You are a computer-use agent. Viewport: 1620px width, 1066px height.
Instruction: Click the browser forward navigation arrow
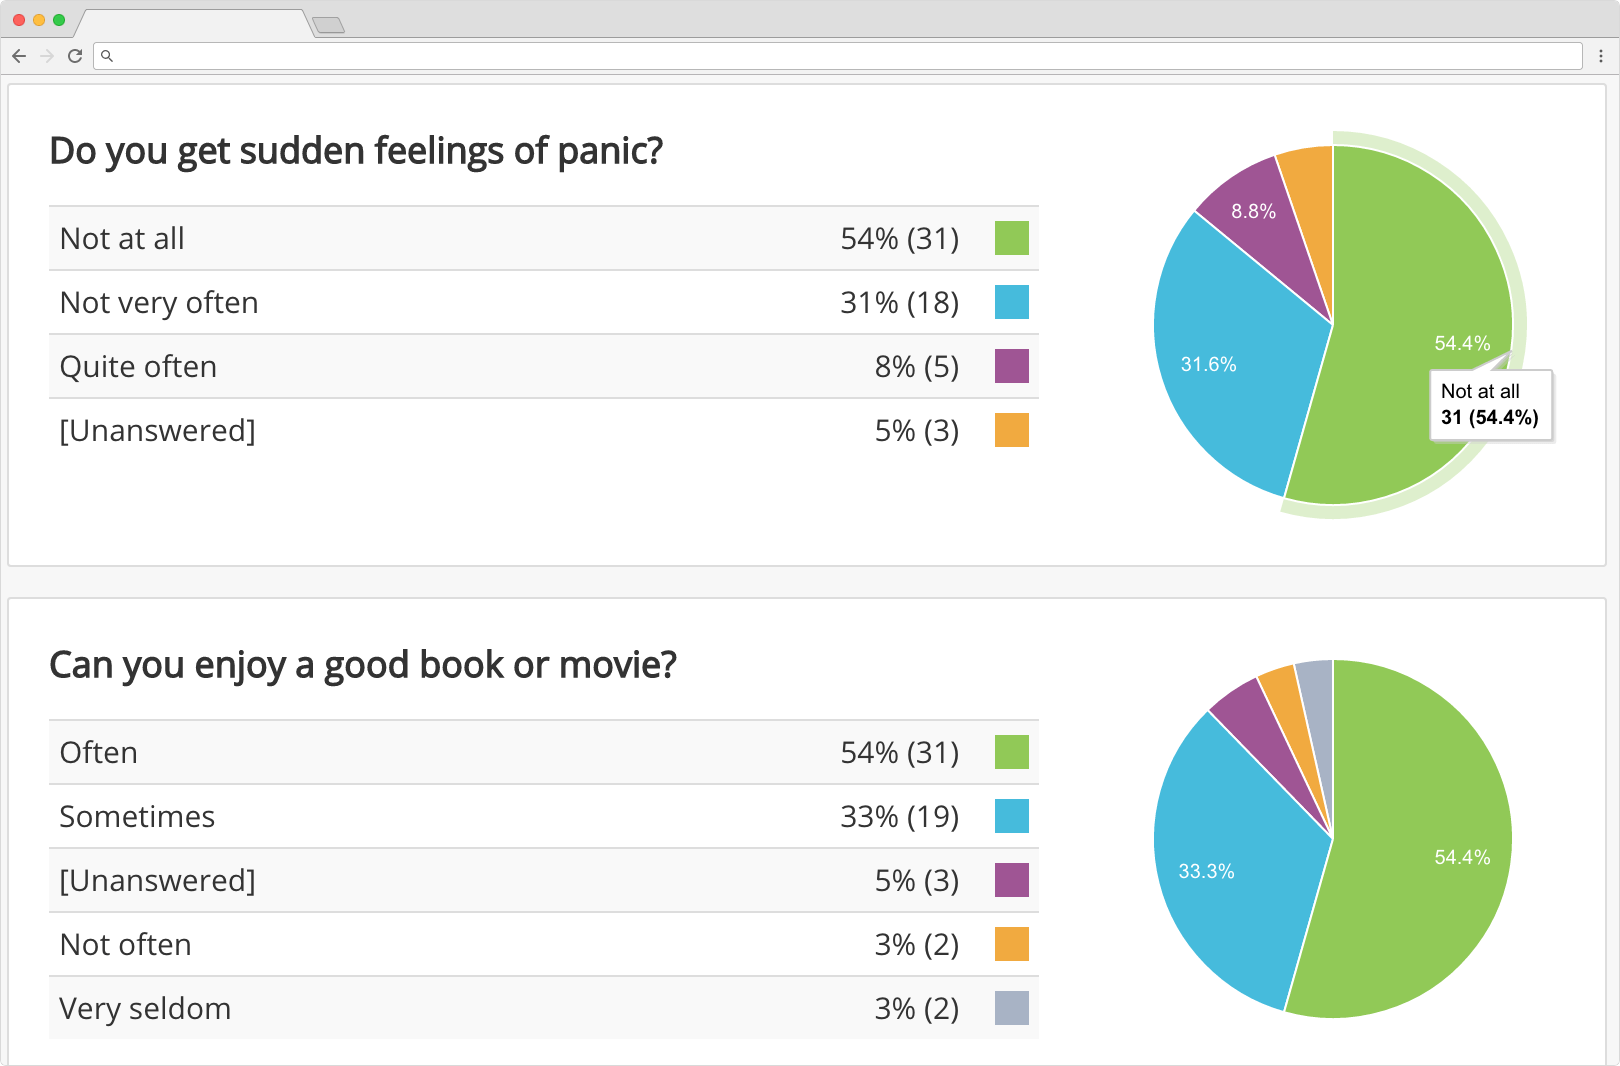coord(46,57)
